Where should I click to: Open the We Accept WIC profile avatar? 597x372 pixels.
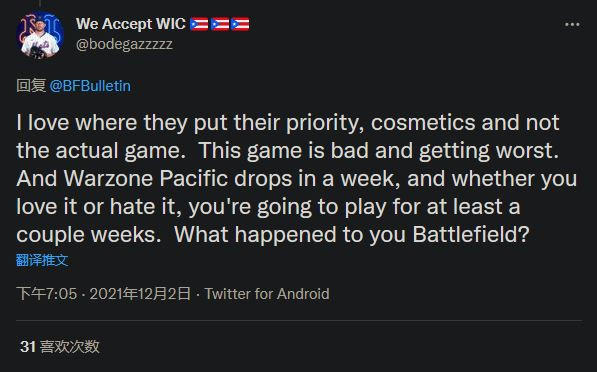coord(40,35)
